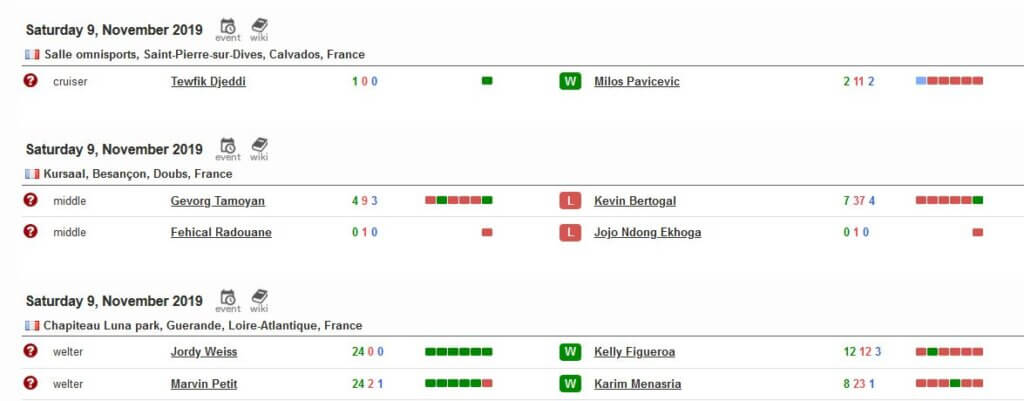This screenshot has height=401, width=1024.
Task: View Kevin Bertogal's boxer page
Action: coord(635,201)
